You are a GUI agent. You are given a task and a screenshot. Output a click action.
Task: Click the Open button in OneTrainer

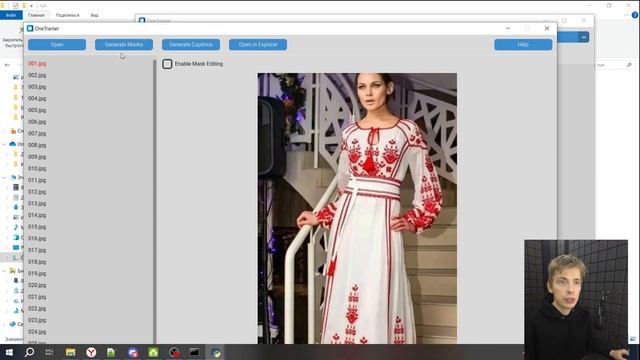pyautogui.click(x=57, y=44)
